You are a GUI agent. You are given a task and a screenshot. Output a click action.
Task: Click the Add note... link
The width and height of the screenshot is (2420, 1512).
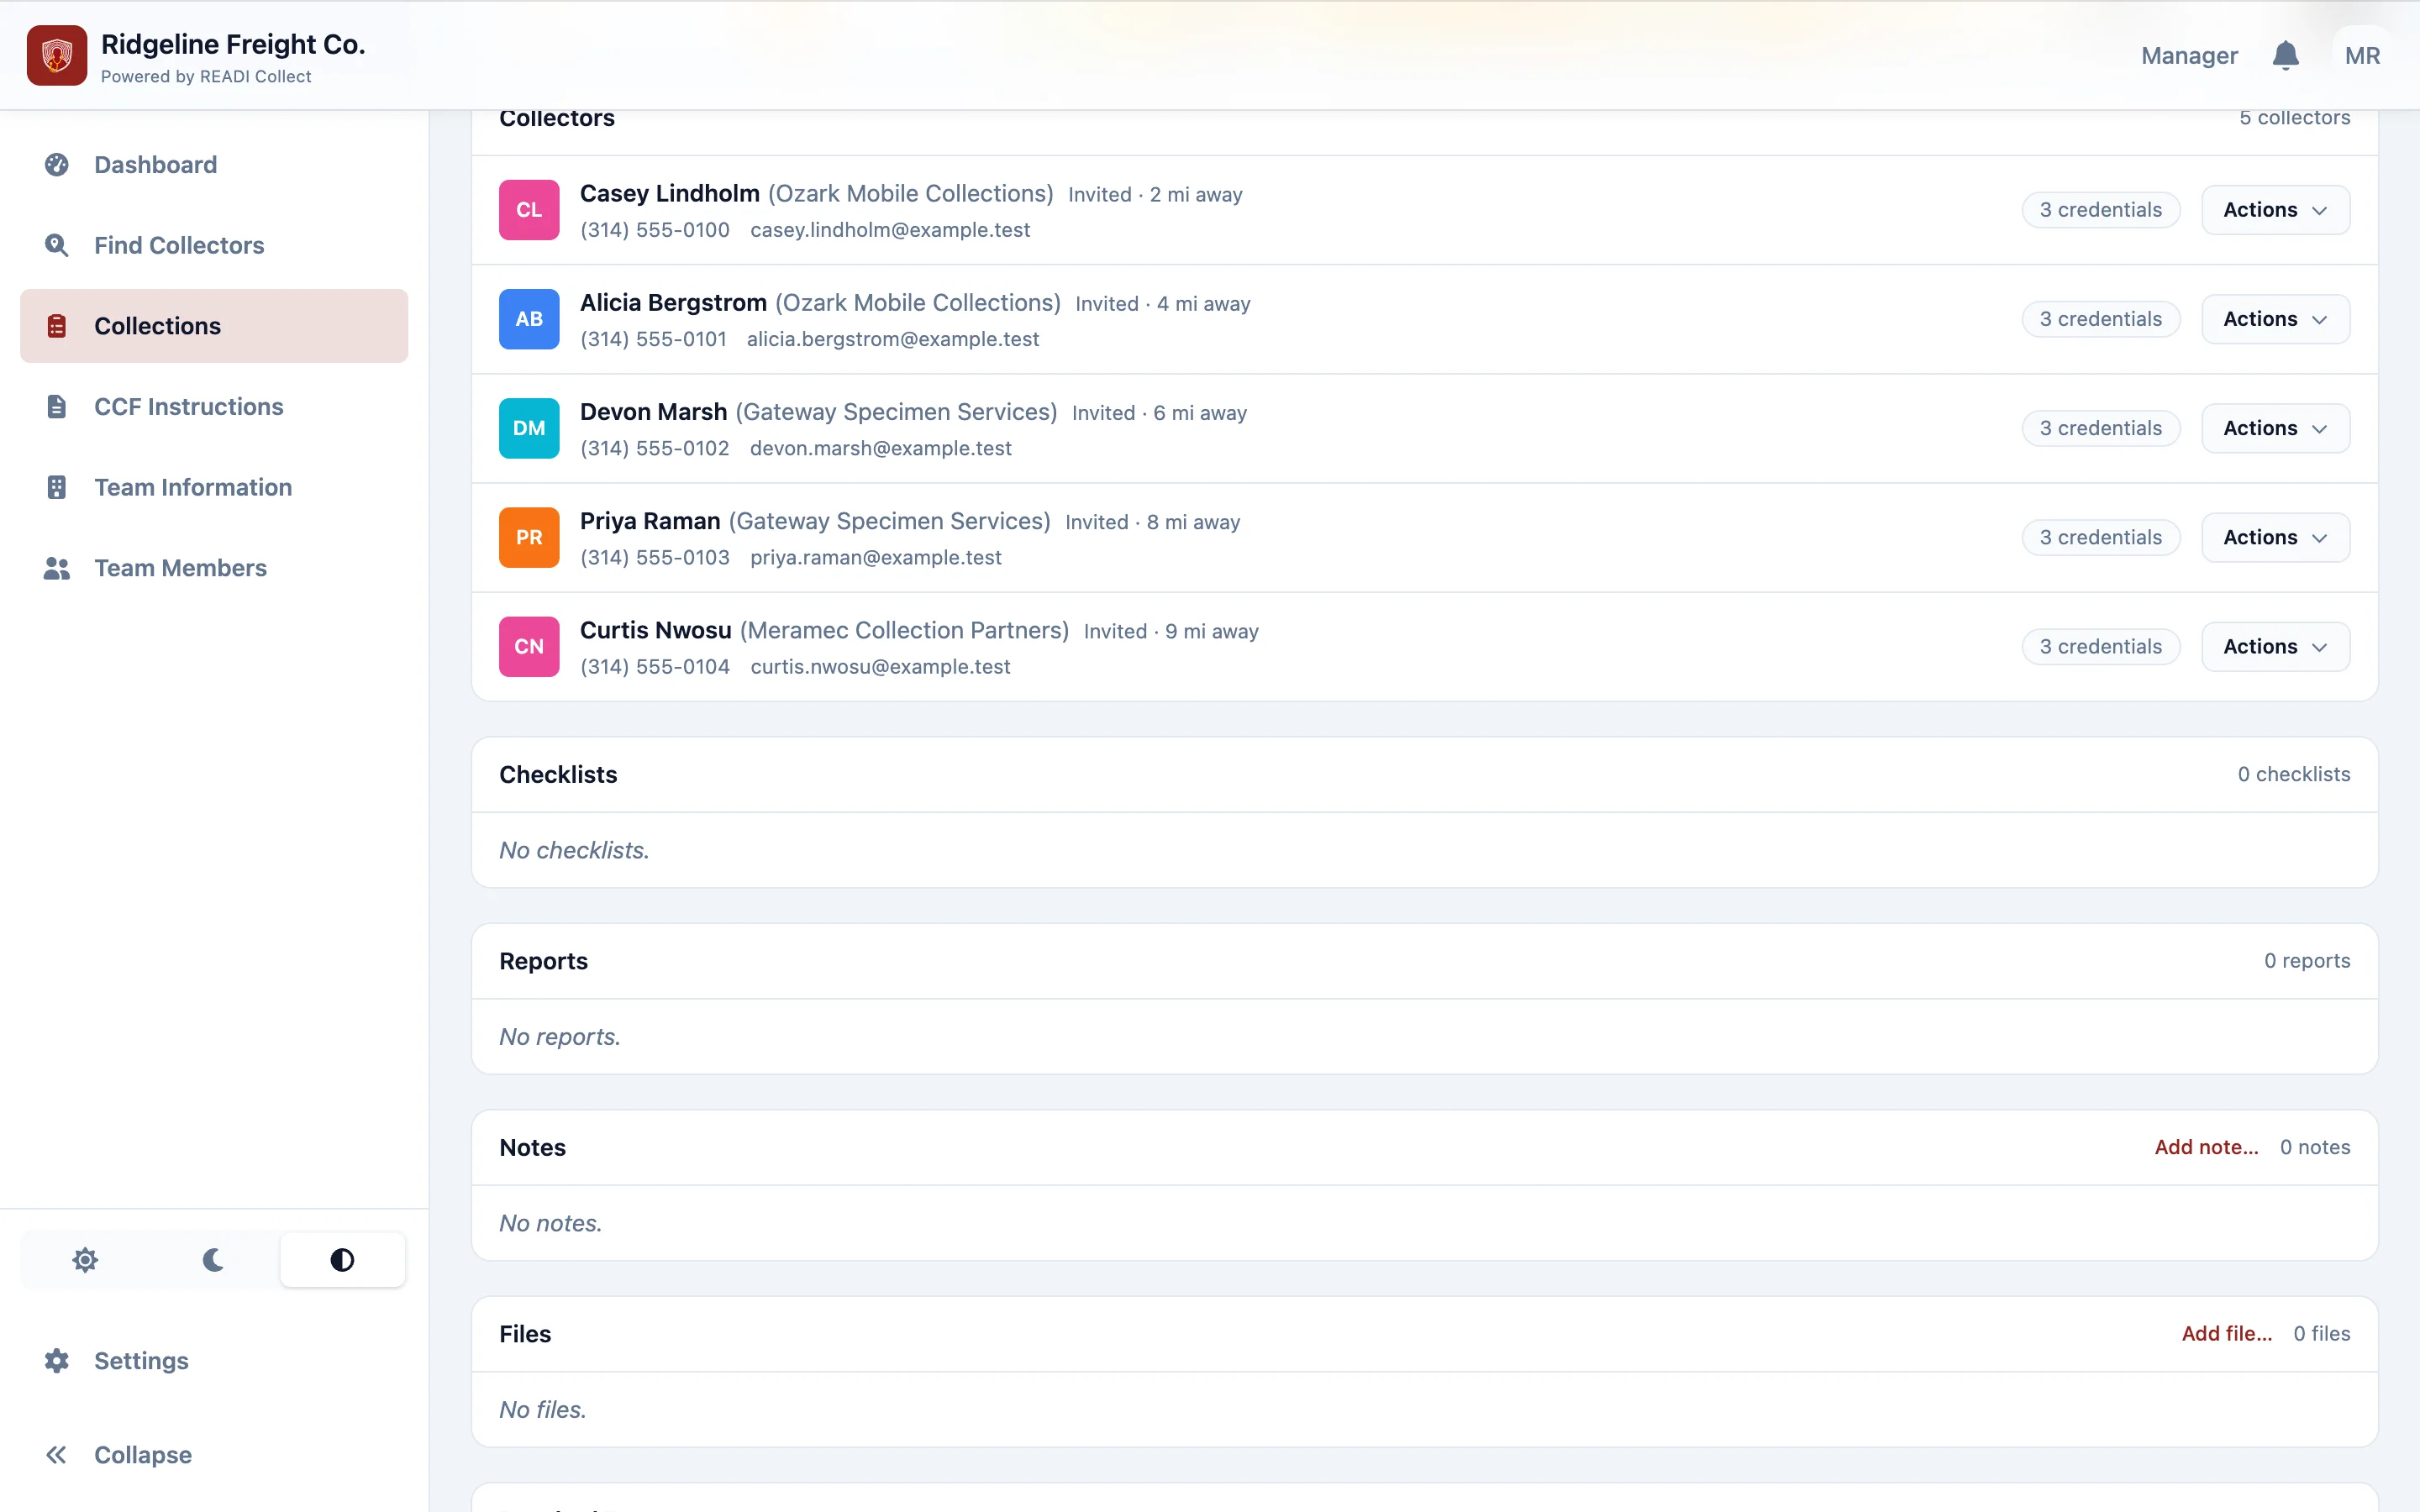point(2206,1147)
